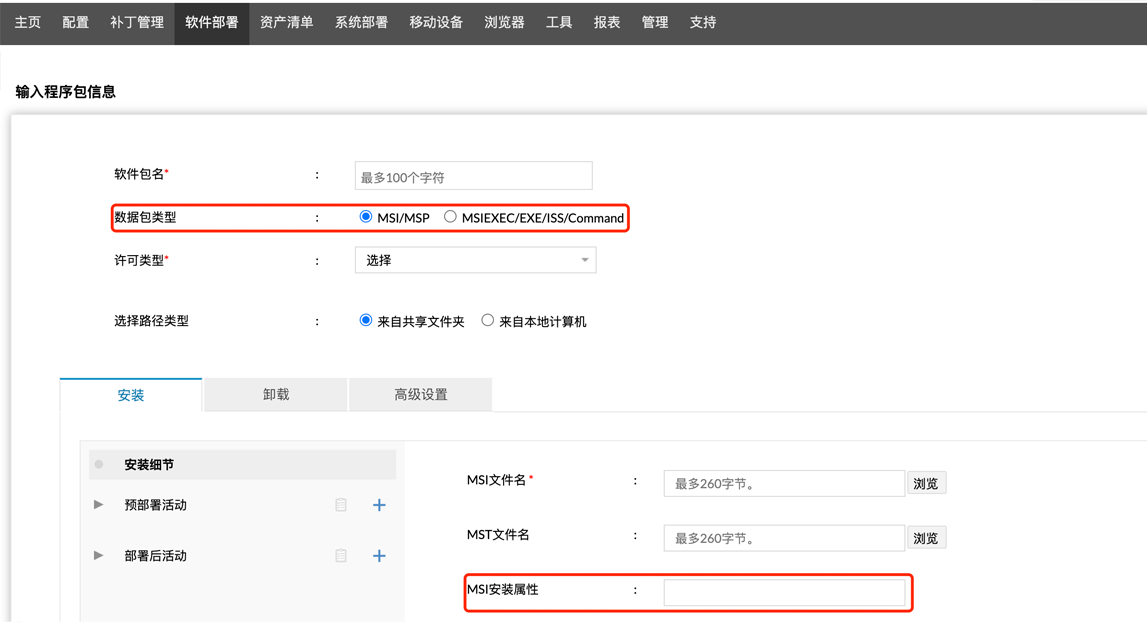Screen dimensions: 1147x622
Task: Choose the MSIEXEC/EXE/ISS/Command radio option
Action: pos(450,217)
